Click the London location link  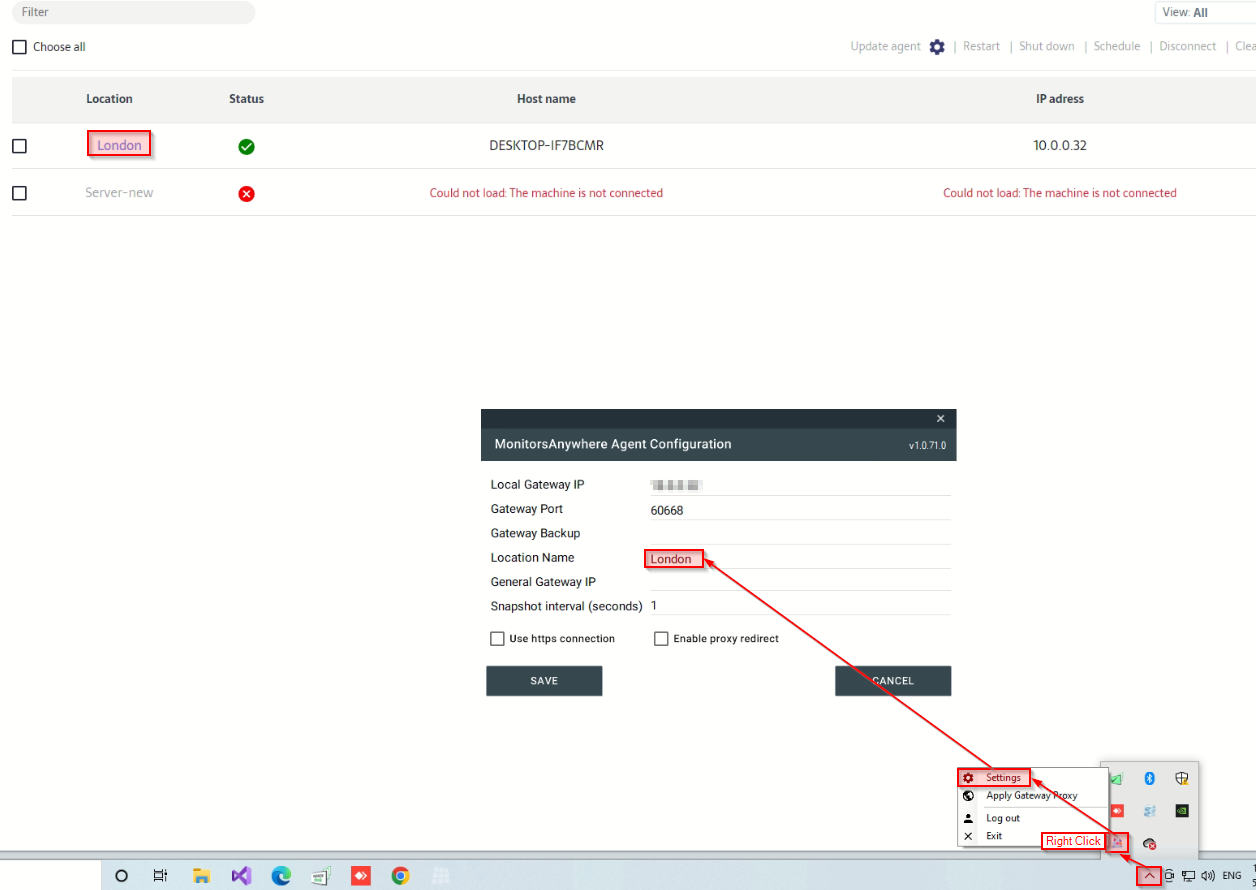point(119,146)
